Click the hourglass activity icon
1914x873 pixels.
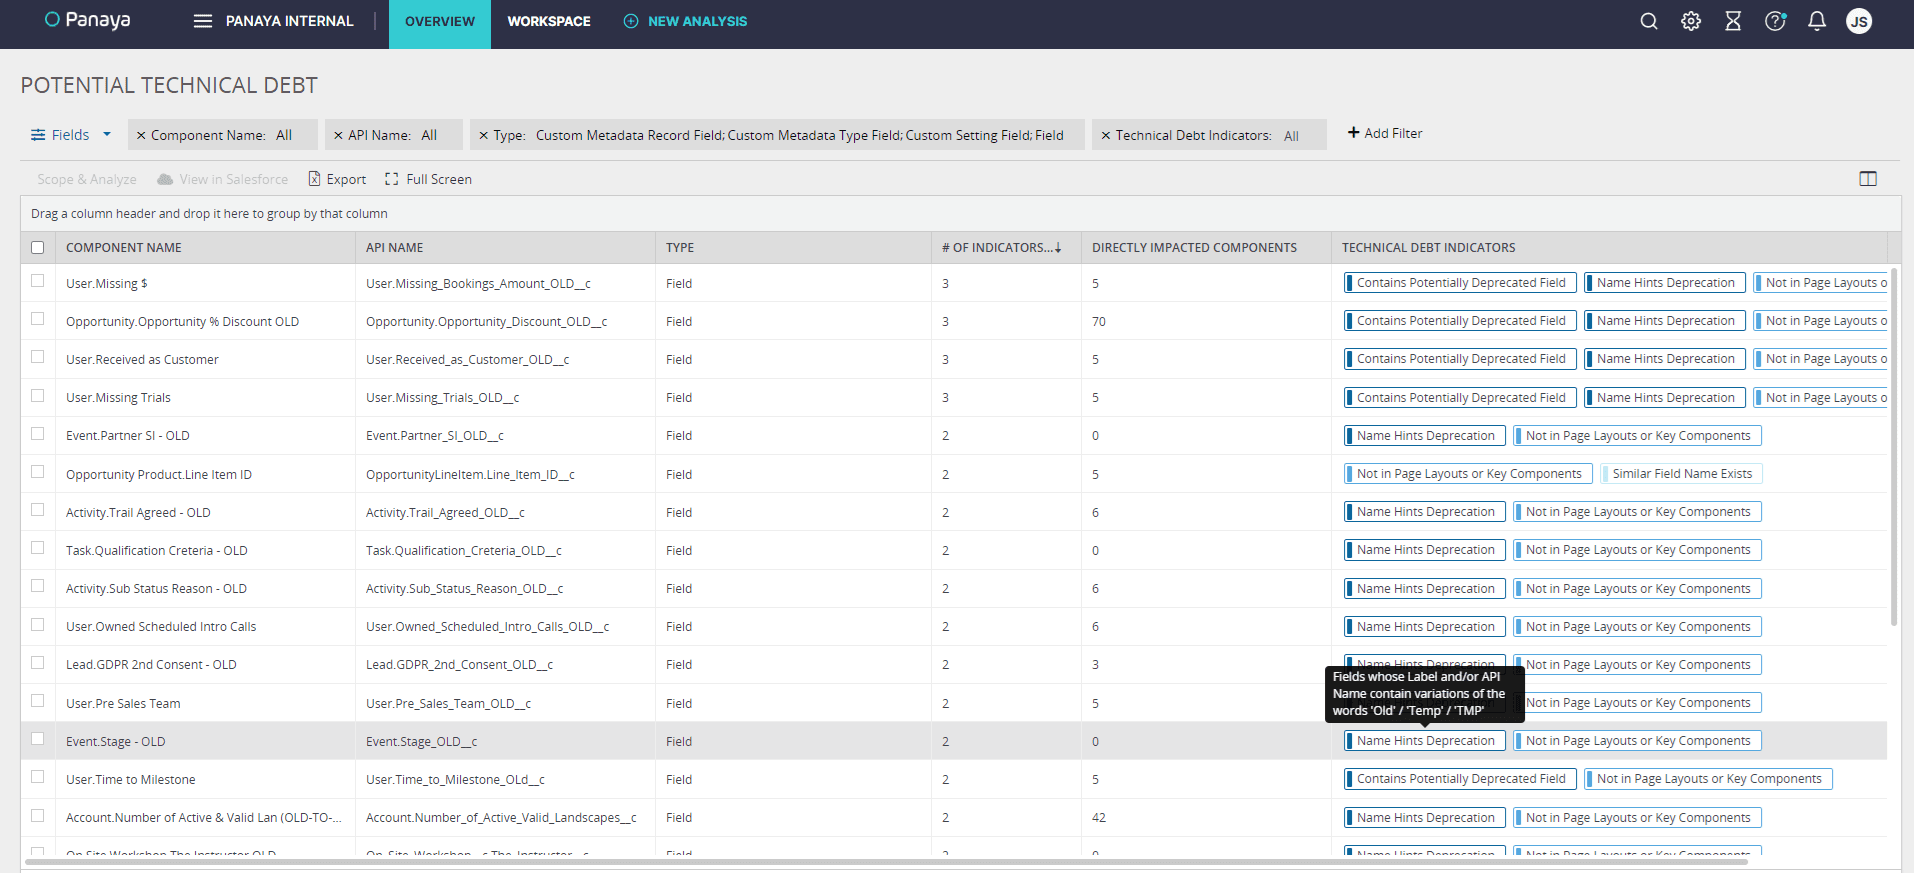click(1733, 21)
